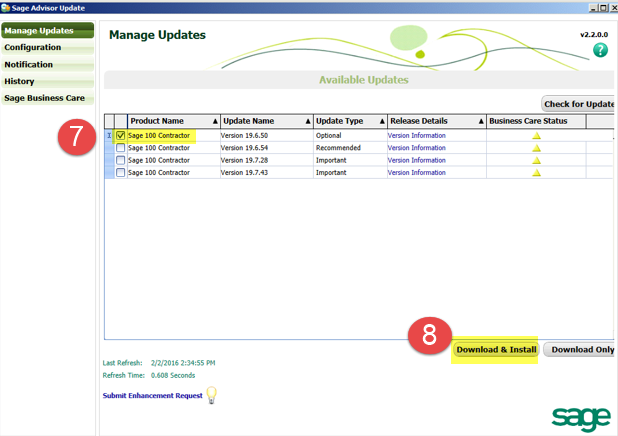Click the warning triangle for Version 19.6.50
The width and height of the screenshot is (618, 436).
coord(536,136)
